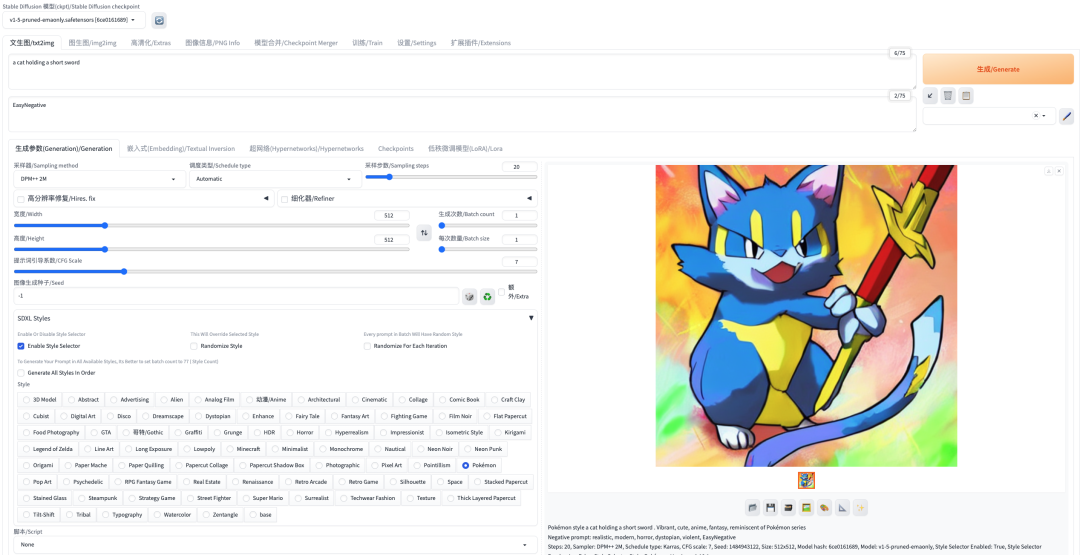1080x555 pixels.
Task: Open the Extras tab
Action: [151, 43]
